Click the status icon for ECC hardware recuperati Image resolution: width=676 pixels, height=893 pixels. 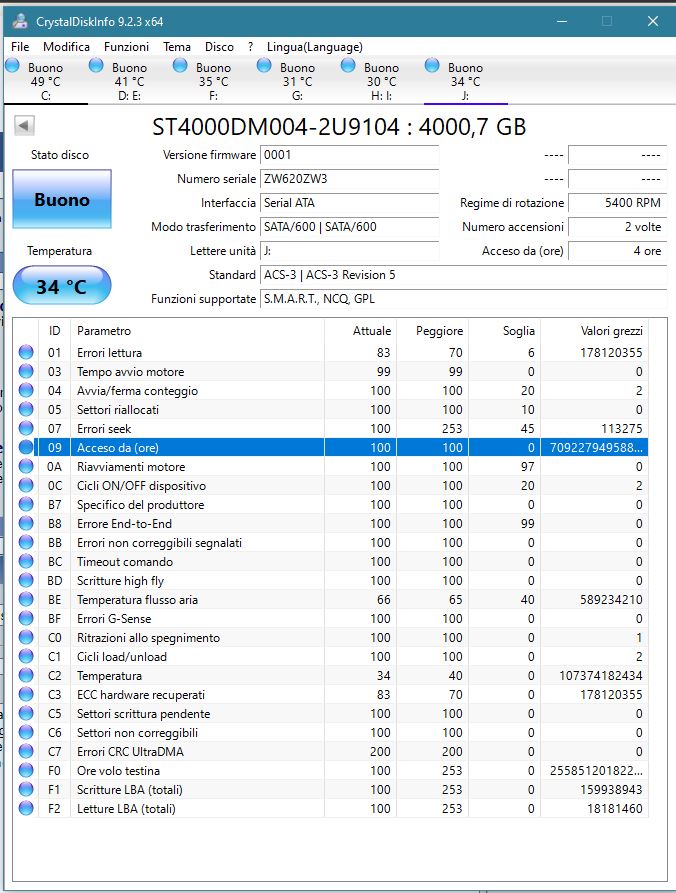(26, 694)
